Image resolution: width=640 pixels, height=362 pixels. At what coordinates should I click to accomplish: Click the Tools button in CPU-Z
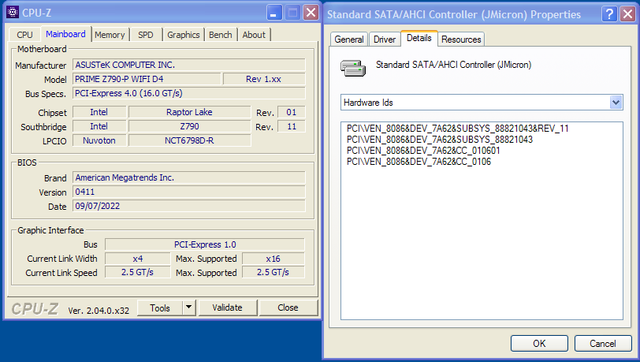click(x=160, y=308)
